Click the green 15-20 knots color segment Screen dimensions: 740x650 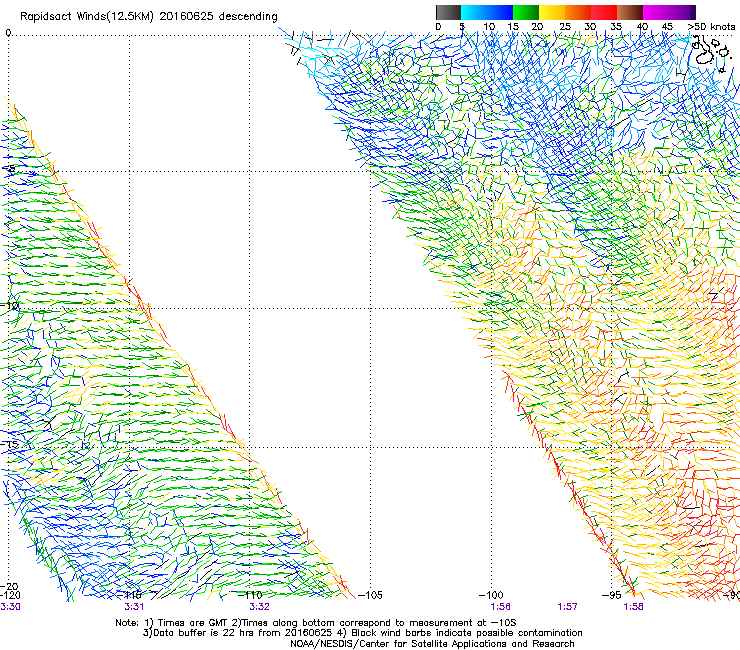(526, 12)
